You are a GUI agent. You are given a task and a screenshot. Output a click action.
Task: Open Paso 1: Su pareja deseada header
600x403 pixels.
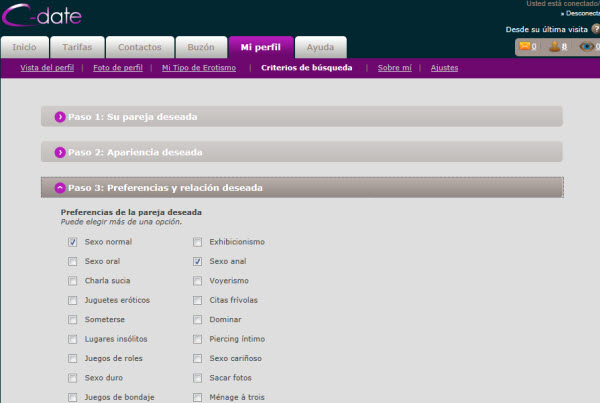[302, 116]
